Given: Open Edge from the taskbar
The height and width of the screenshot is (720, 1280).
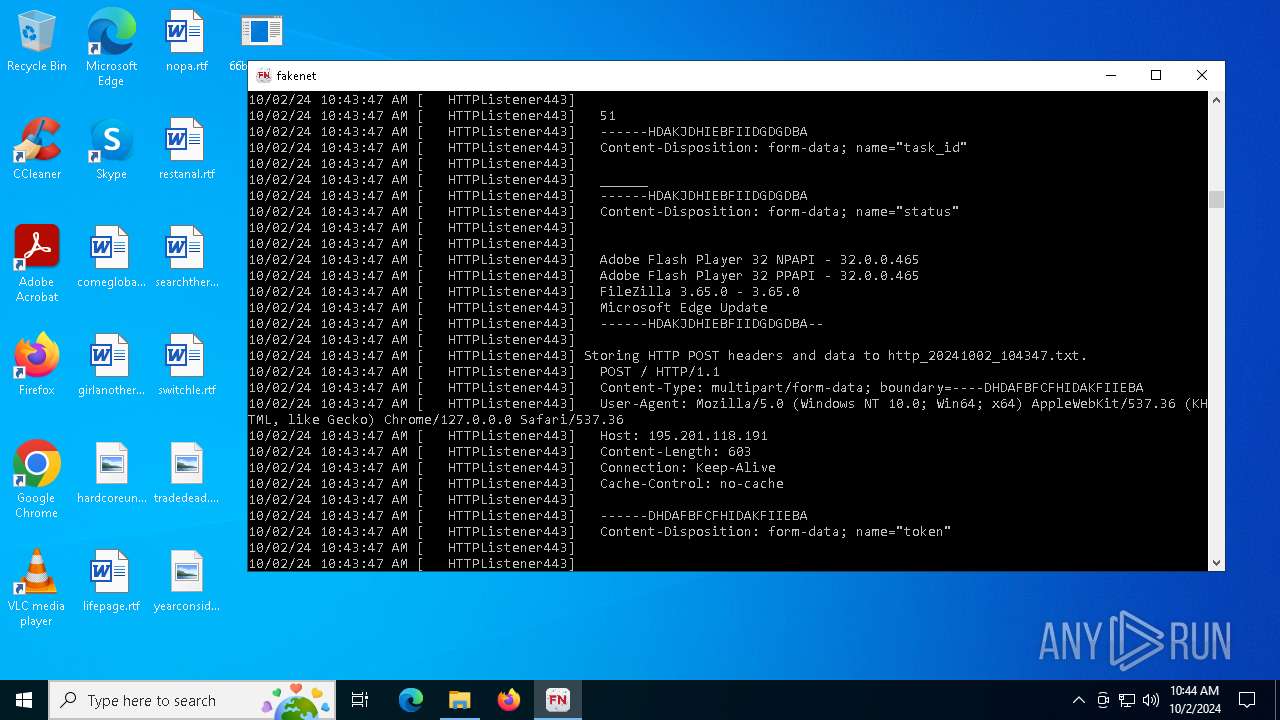Looking at the screenshot, I should (x=411, y=700).
